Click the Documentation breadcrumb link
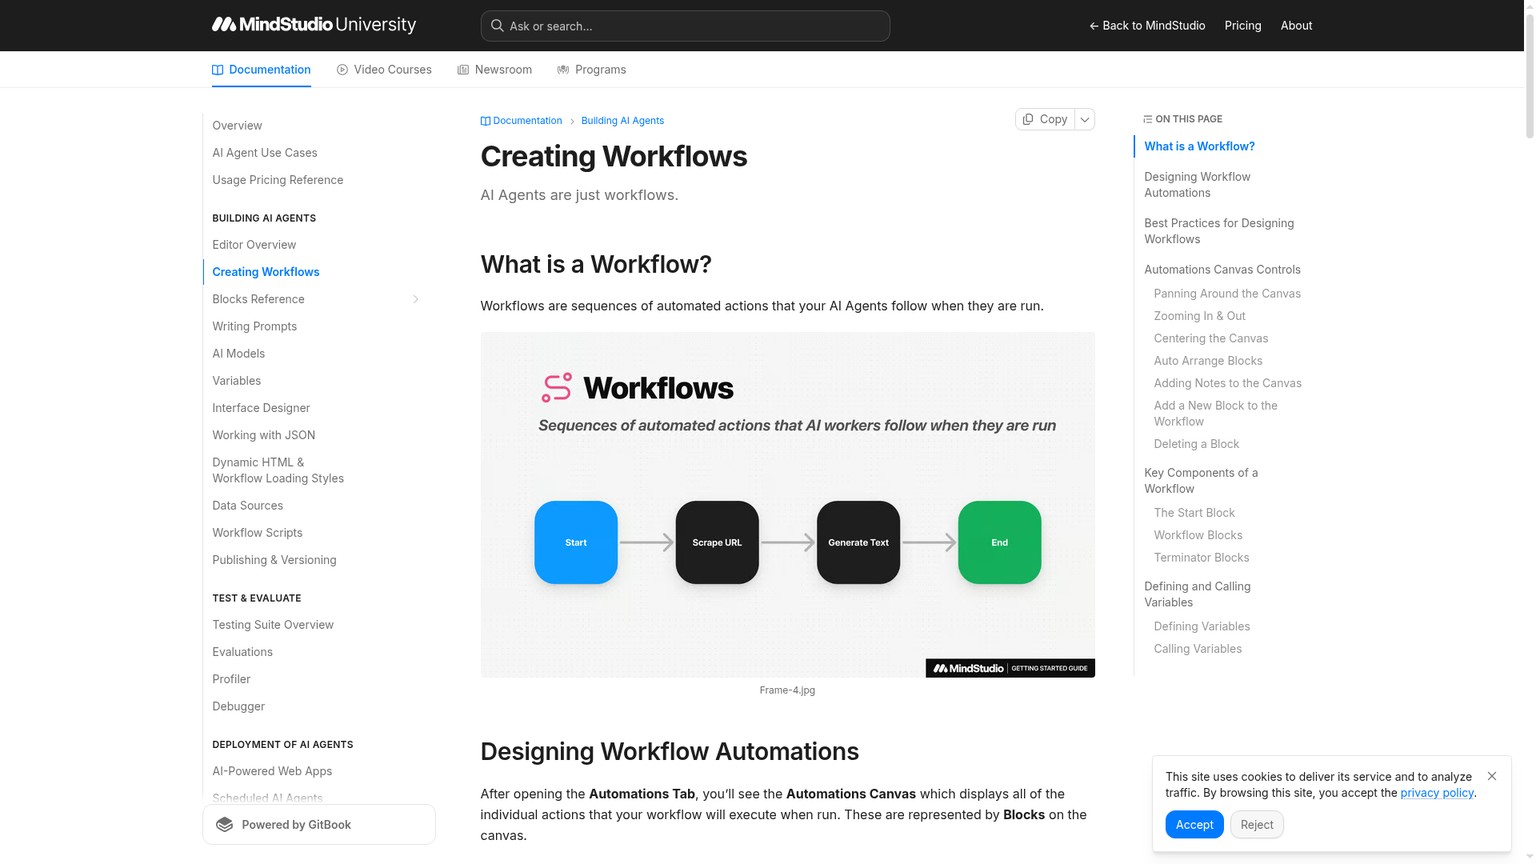 click(521, 121)
